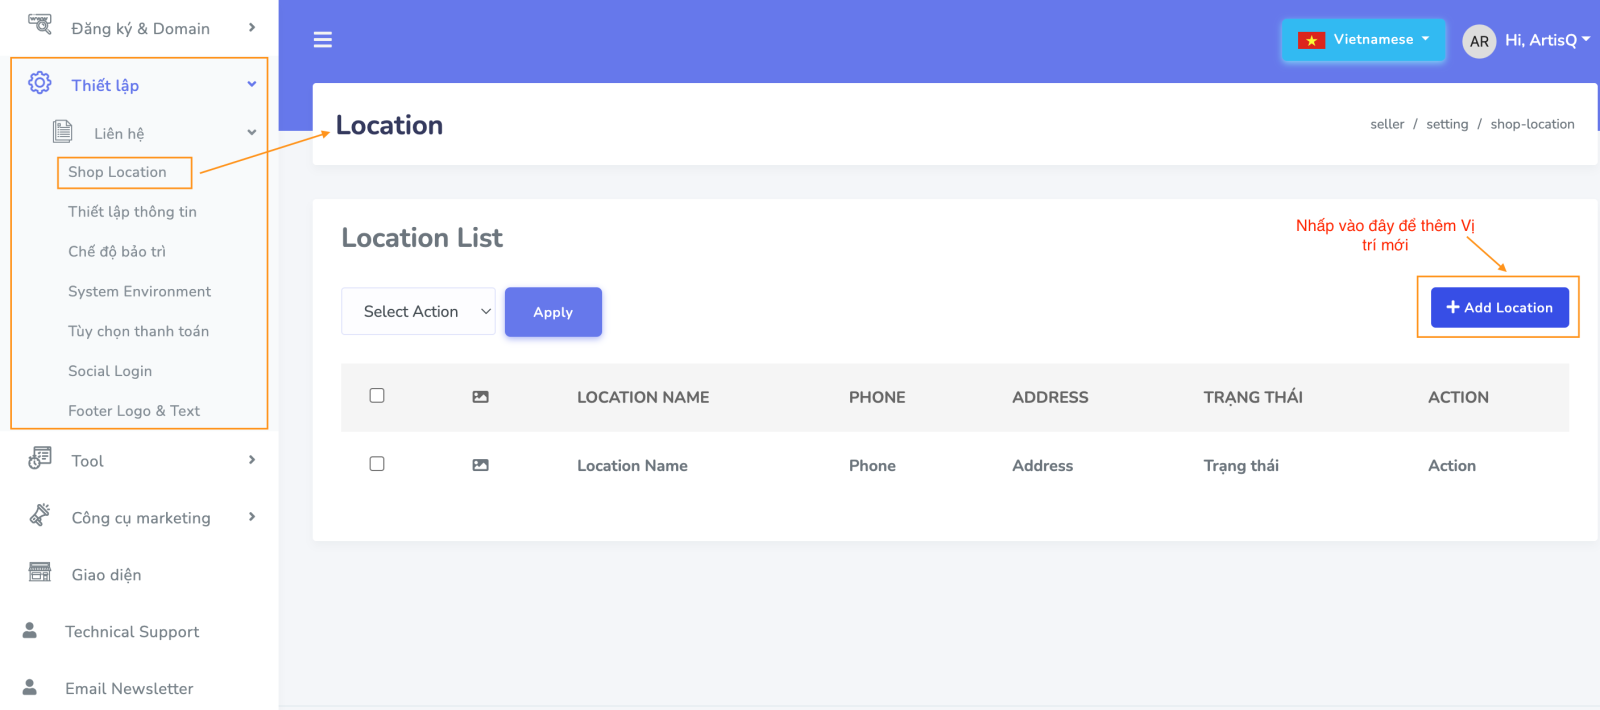Click the hamburger menu icon
1600x710 pixels.
click(322, 40)
